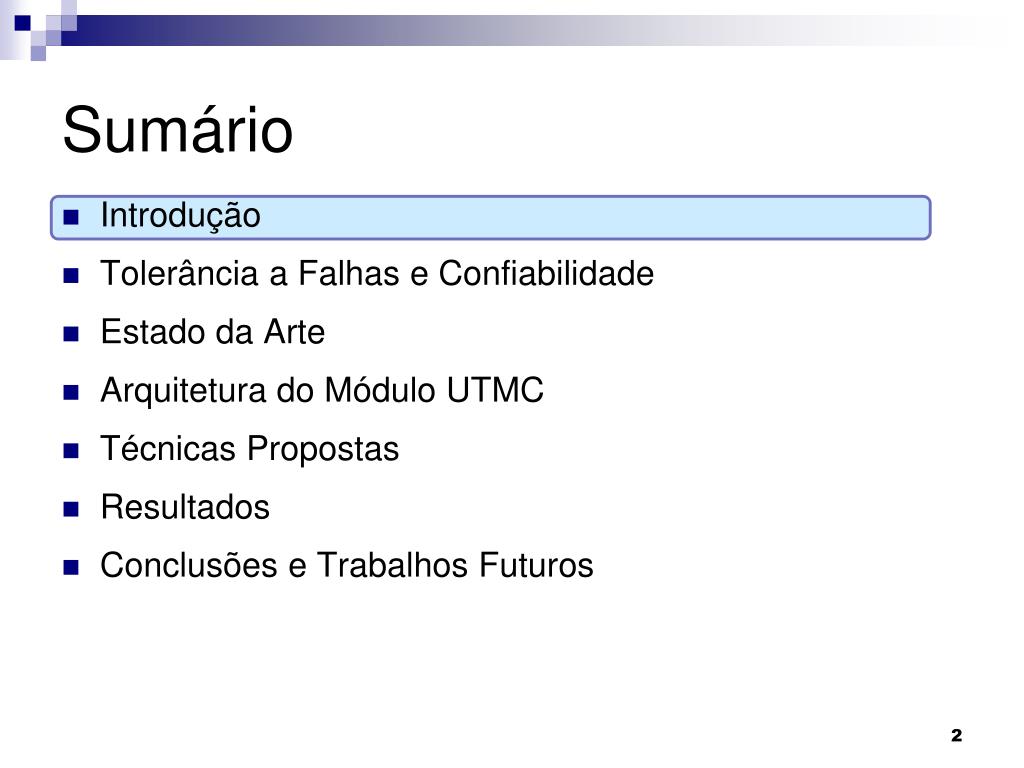Screen dimensions: 1024x768
Task: Select Arquitetura do Módulo UTMC entry
Action: [322, 391]
